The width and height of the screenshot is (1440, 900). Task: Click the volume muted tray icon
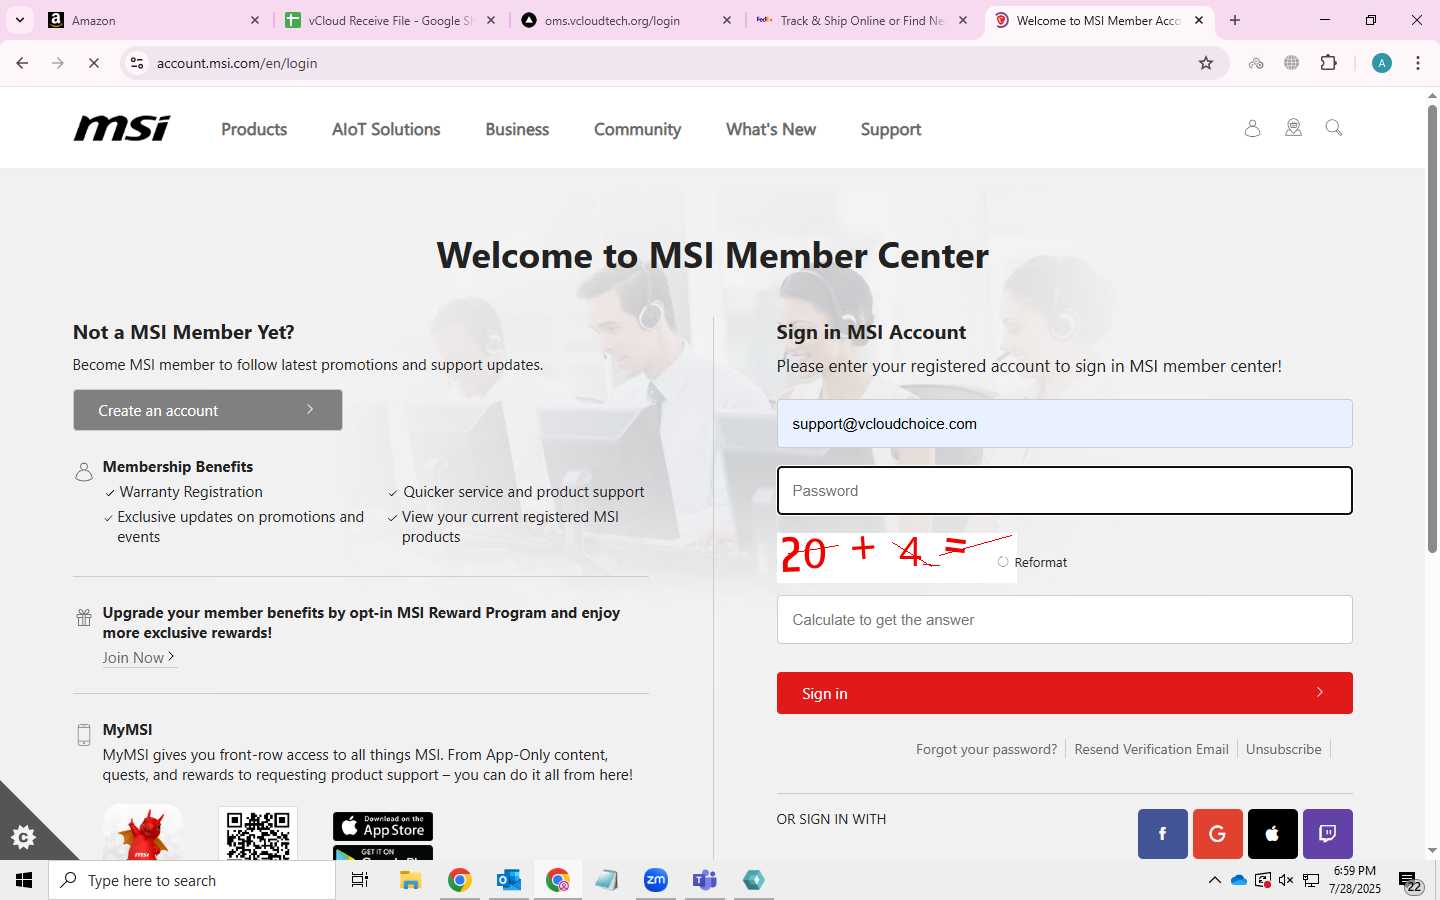(x=1286, y=880)
